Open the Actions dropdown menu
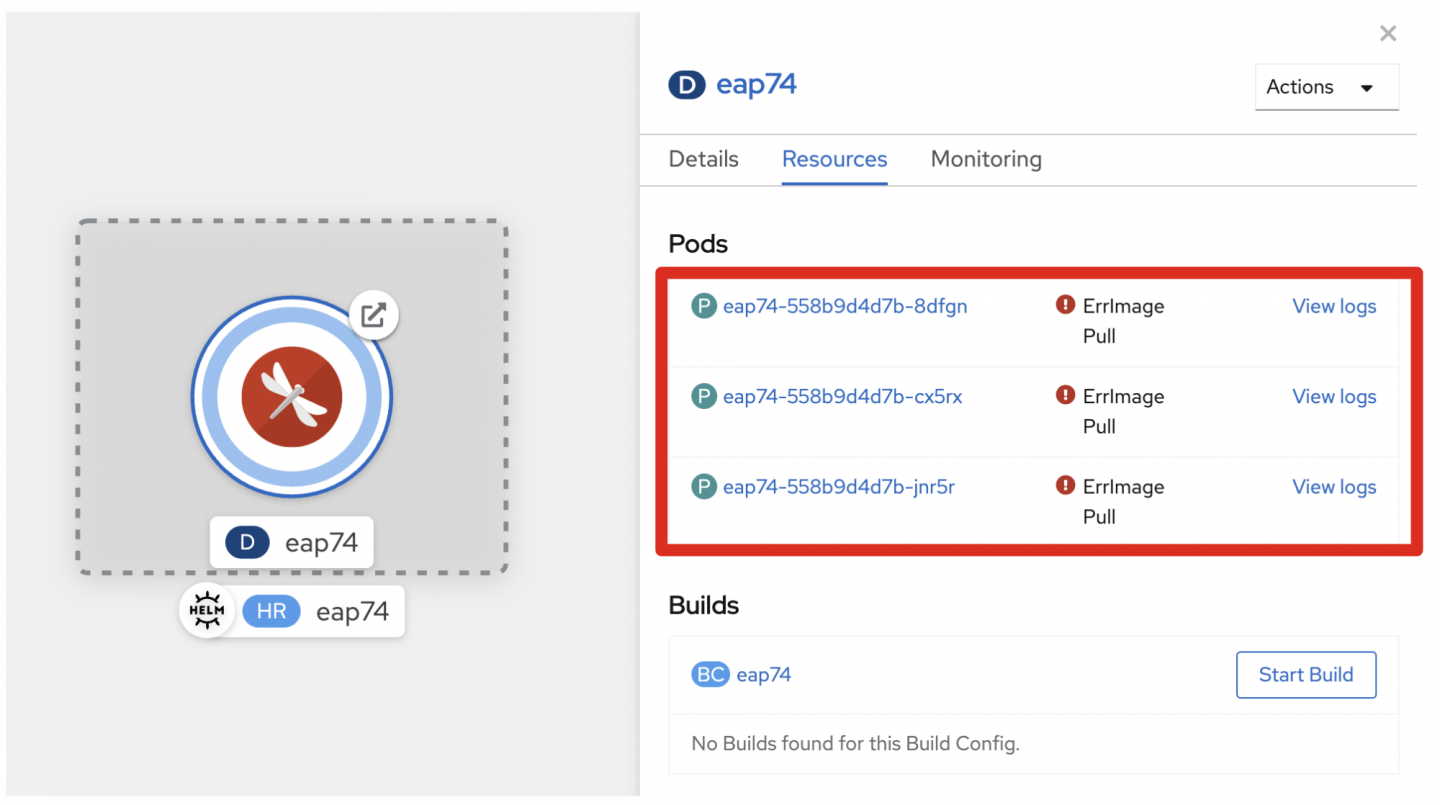 (x=1326, y=87)
